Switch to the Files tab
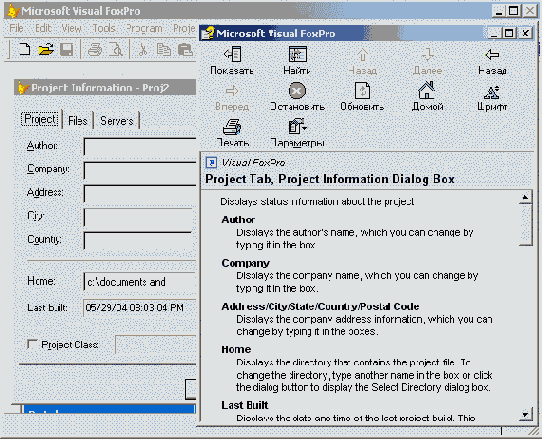542x439 pixels. point(77,121)
